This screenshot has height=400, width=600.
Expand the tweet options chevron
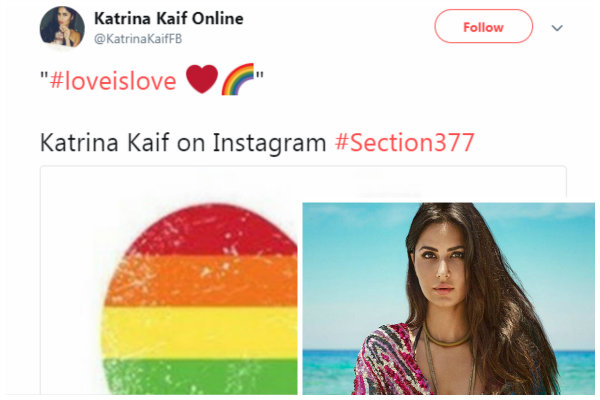tap(557, 28)
